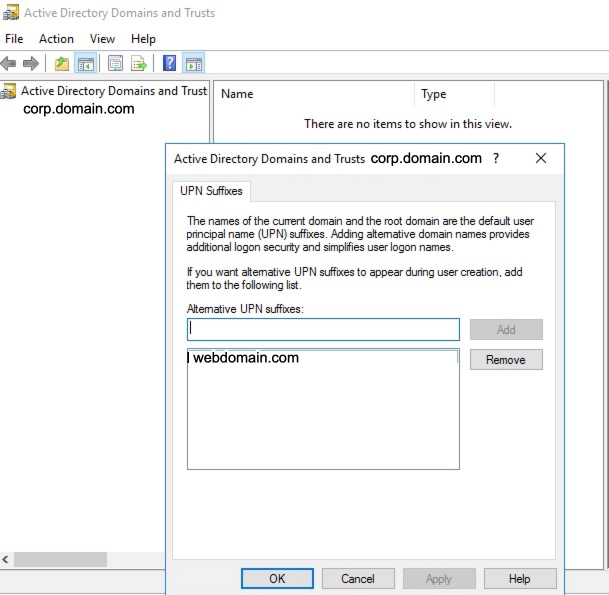The width and height of the screenshot is (609, 595).
Task: Click the Type column header
Action: tap(454, 94)
